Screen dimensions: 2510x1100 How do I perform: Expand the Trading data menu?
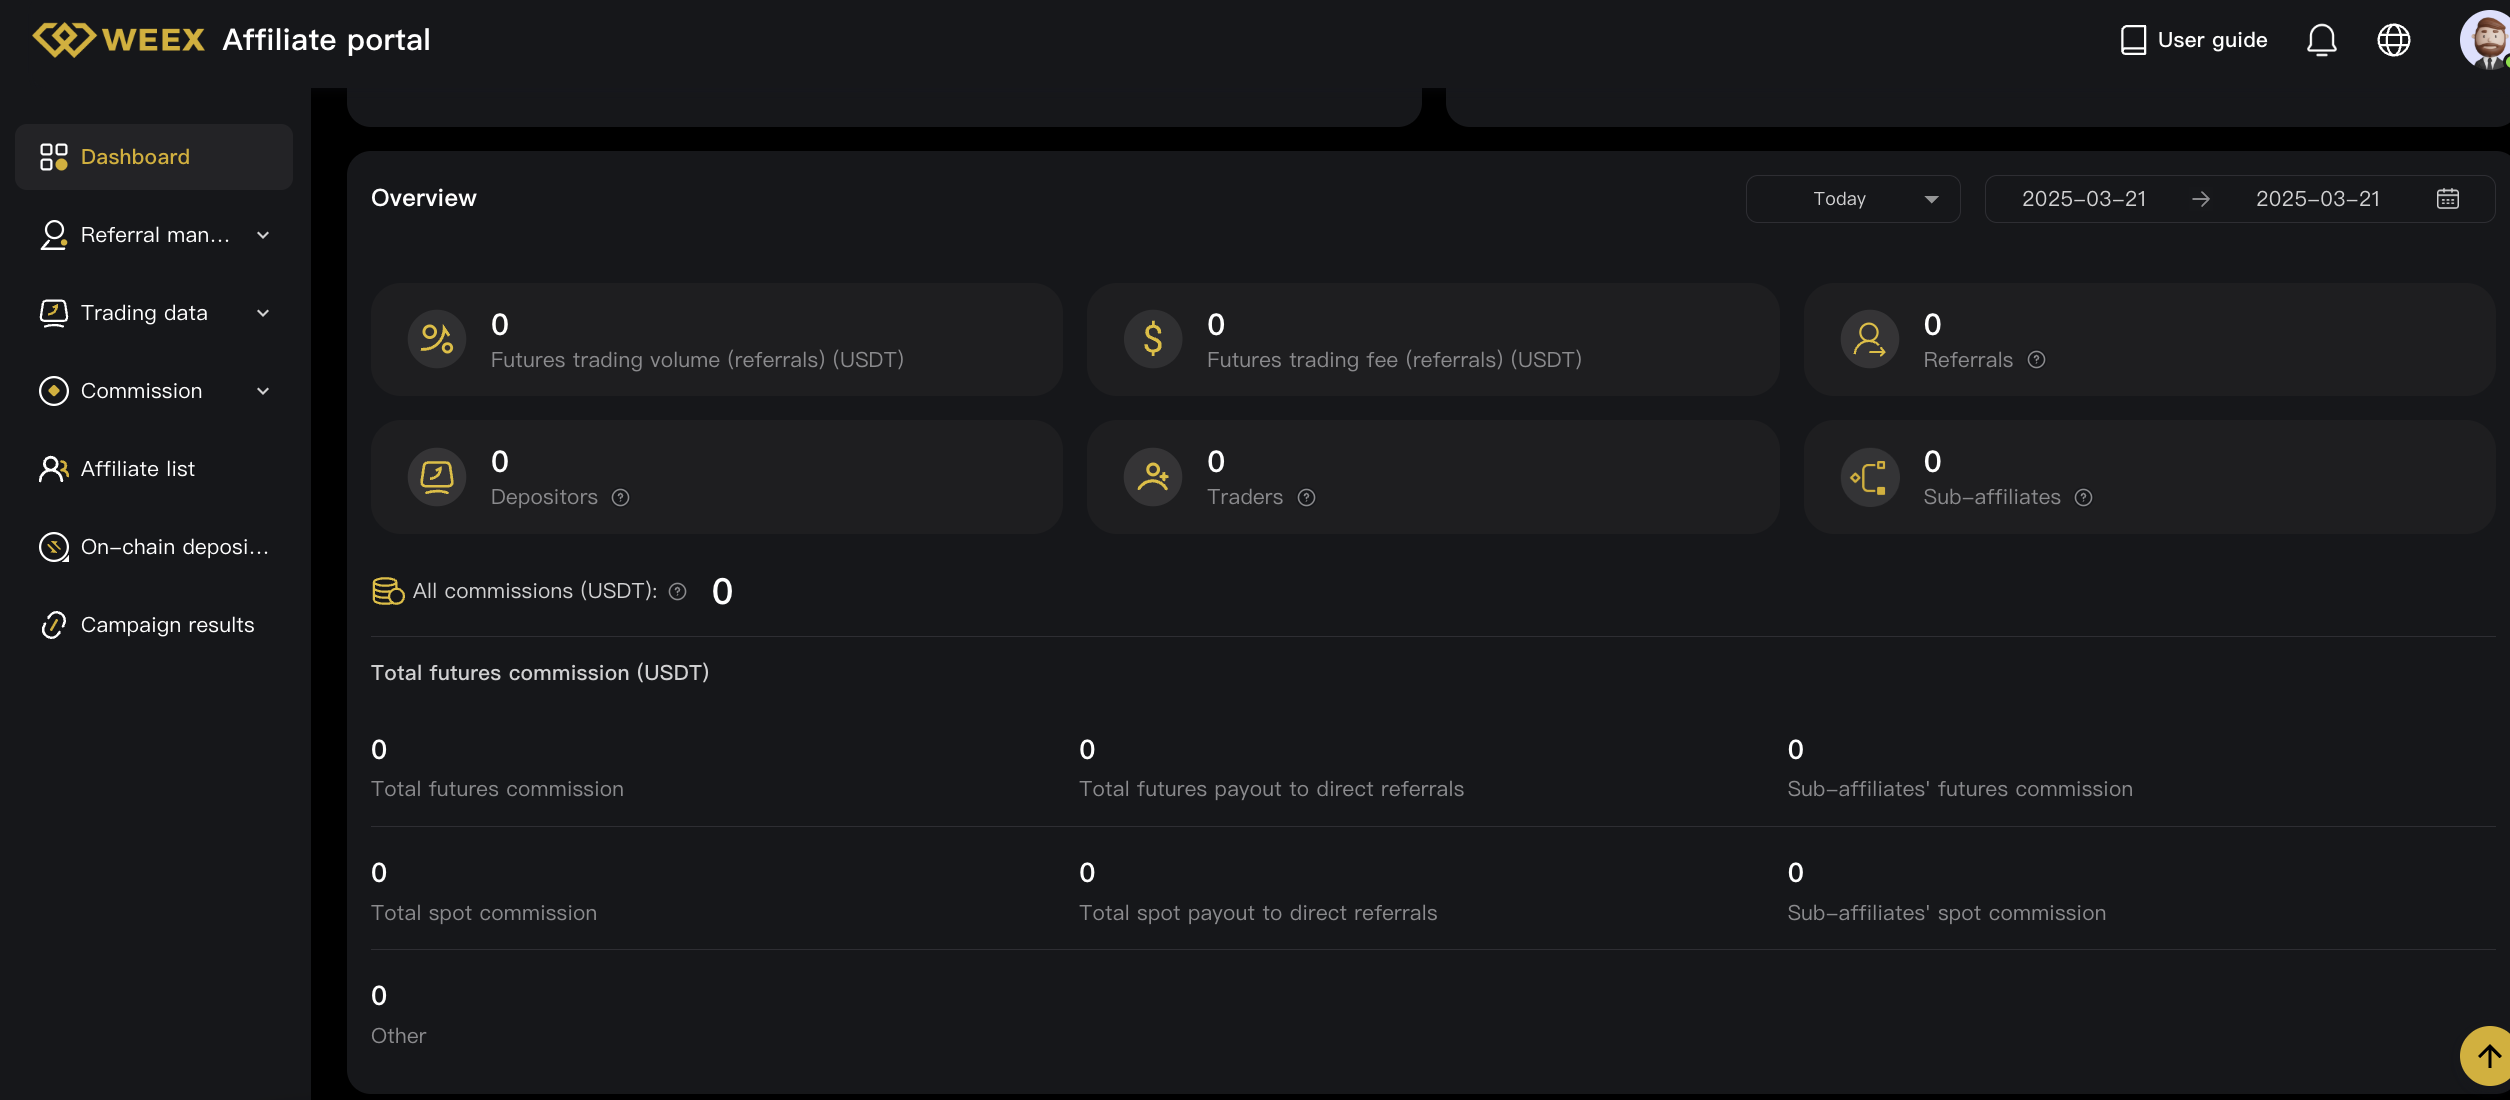[x=154, y=313]
